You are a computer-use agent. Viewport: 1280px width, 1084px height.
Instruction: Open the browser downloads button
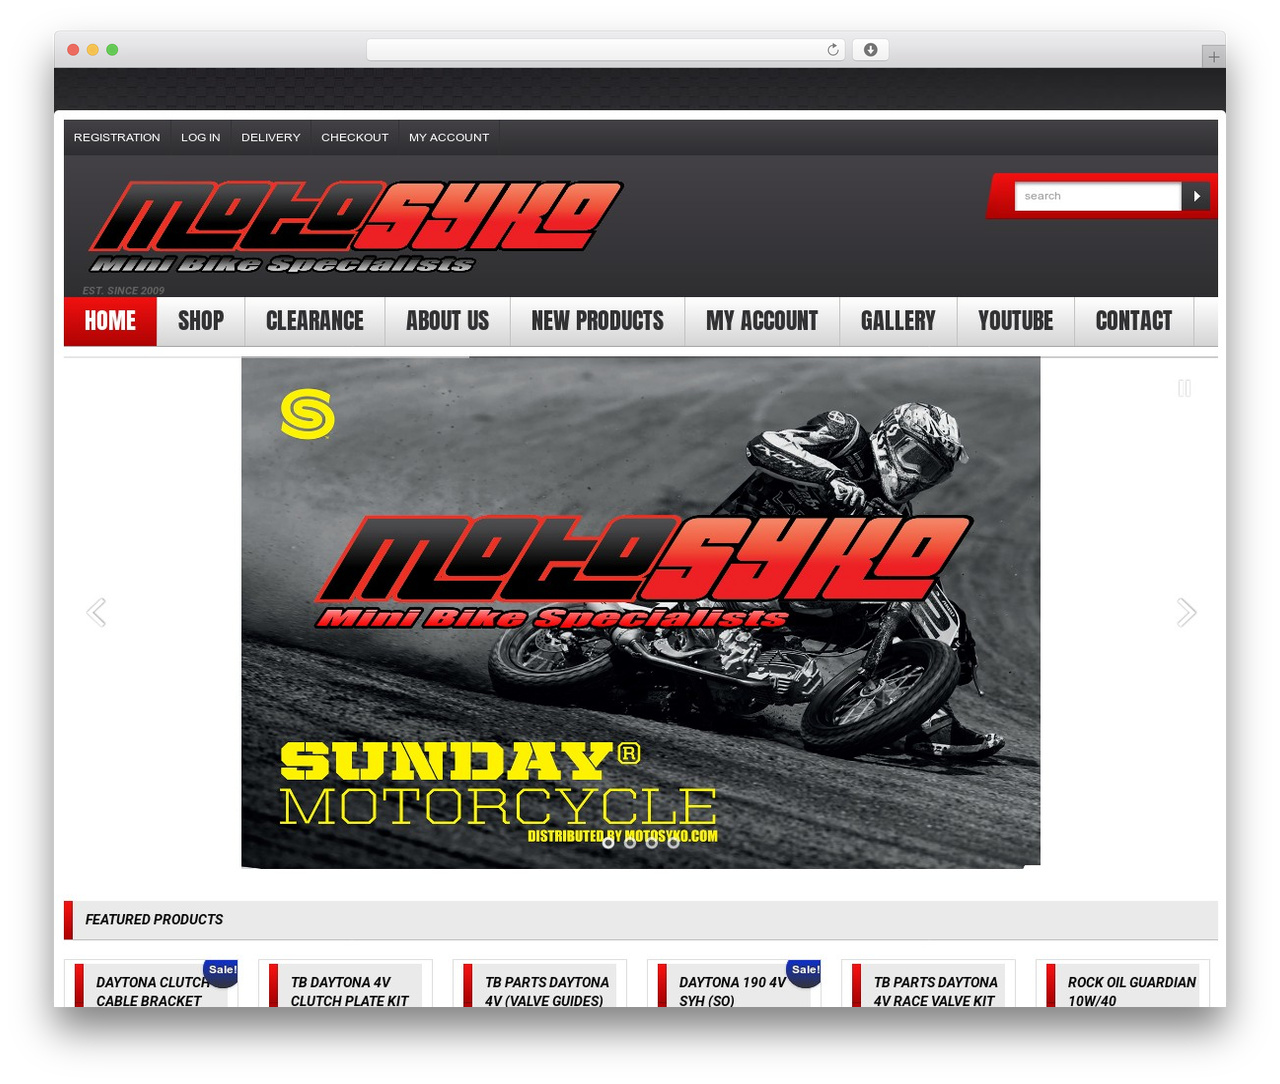tap(870, 50)
